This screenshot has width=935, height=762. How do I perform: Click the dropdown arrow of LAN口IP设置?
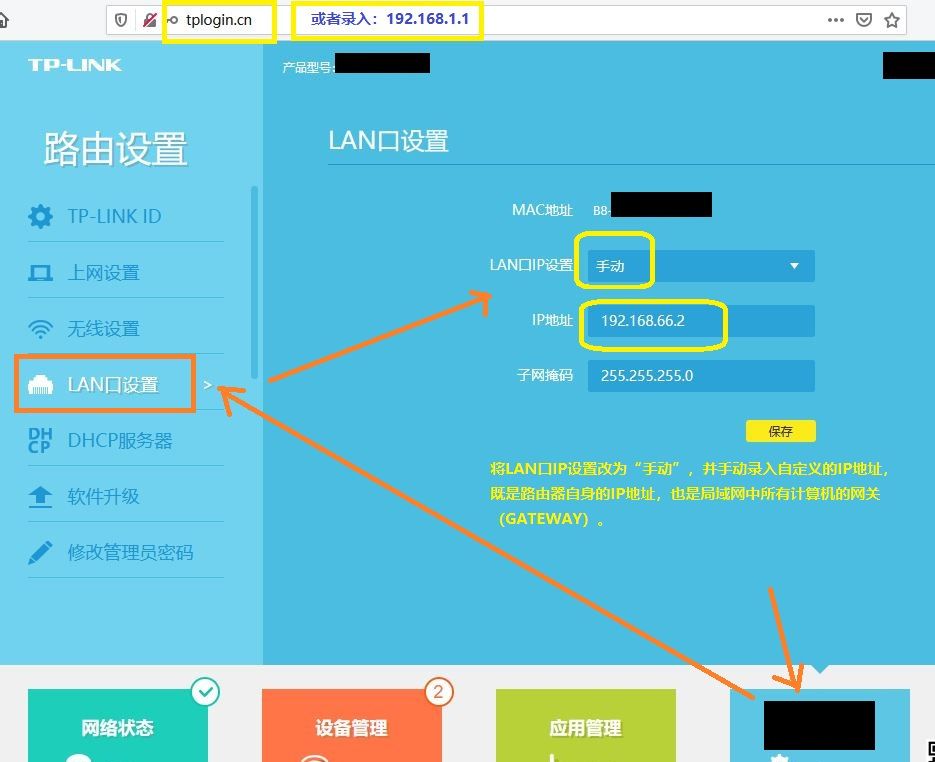pyautogui.click(x=794, y=265)
